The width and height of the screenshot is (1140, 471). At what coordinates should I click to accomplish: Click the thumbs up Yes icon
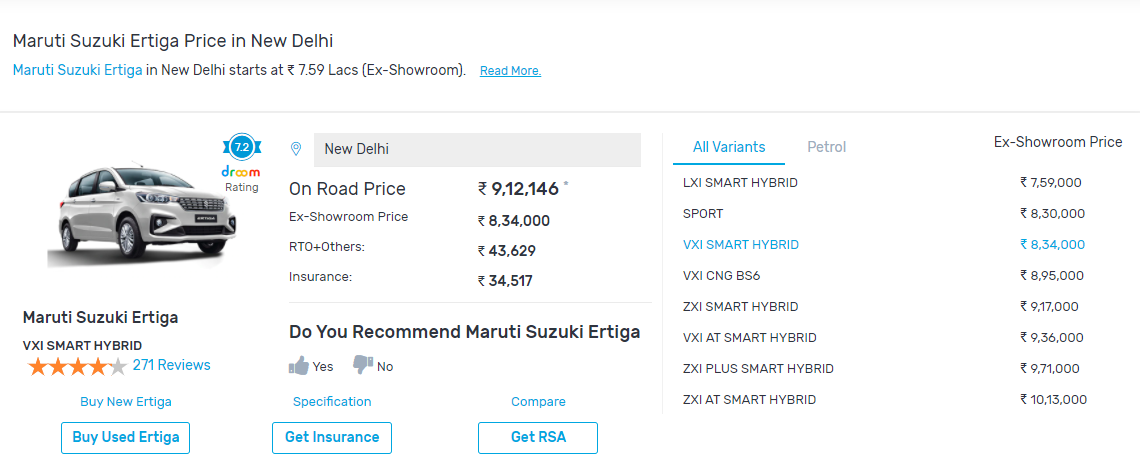(299, 365)
